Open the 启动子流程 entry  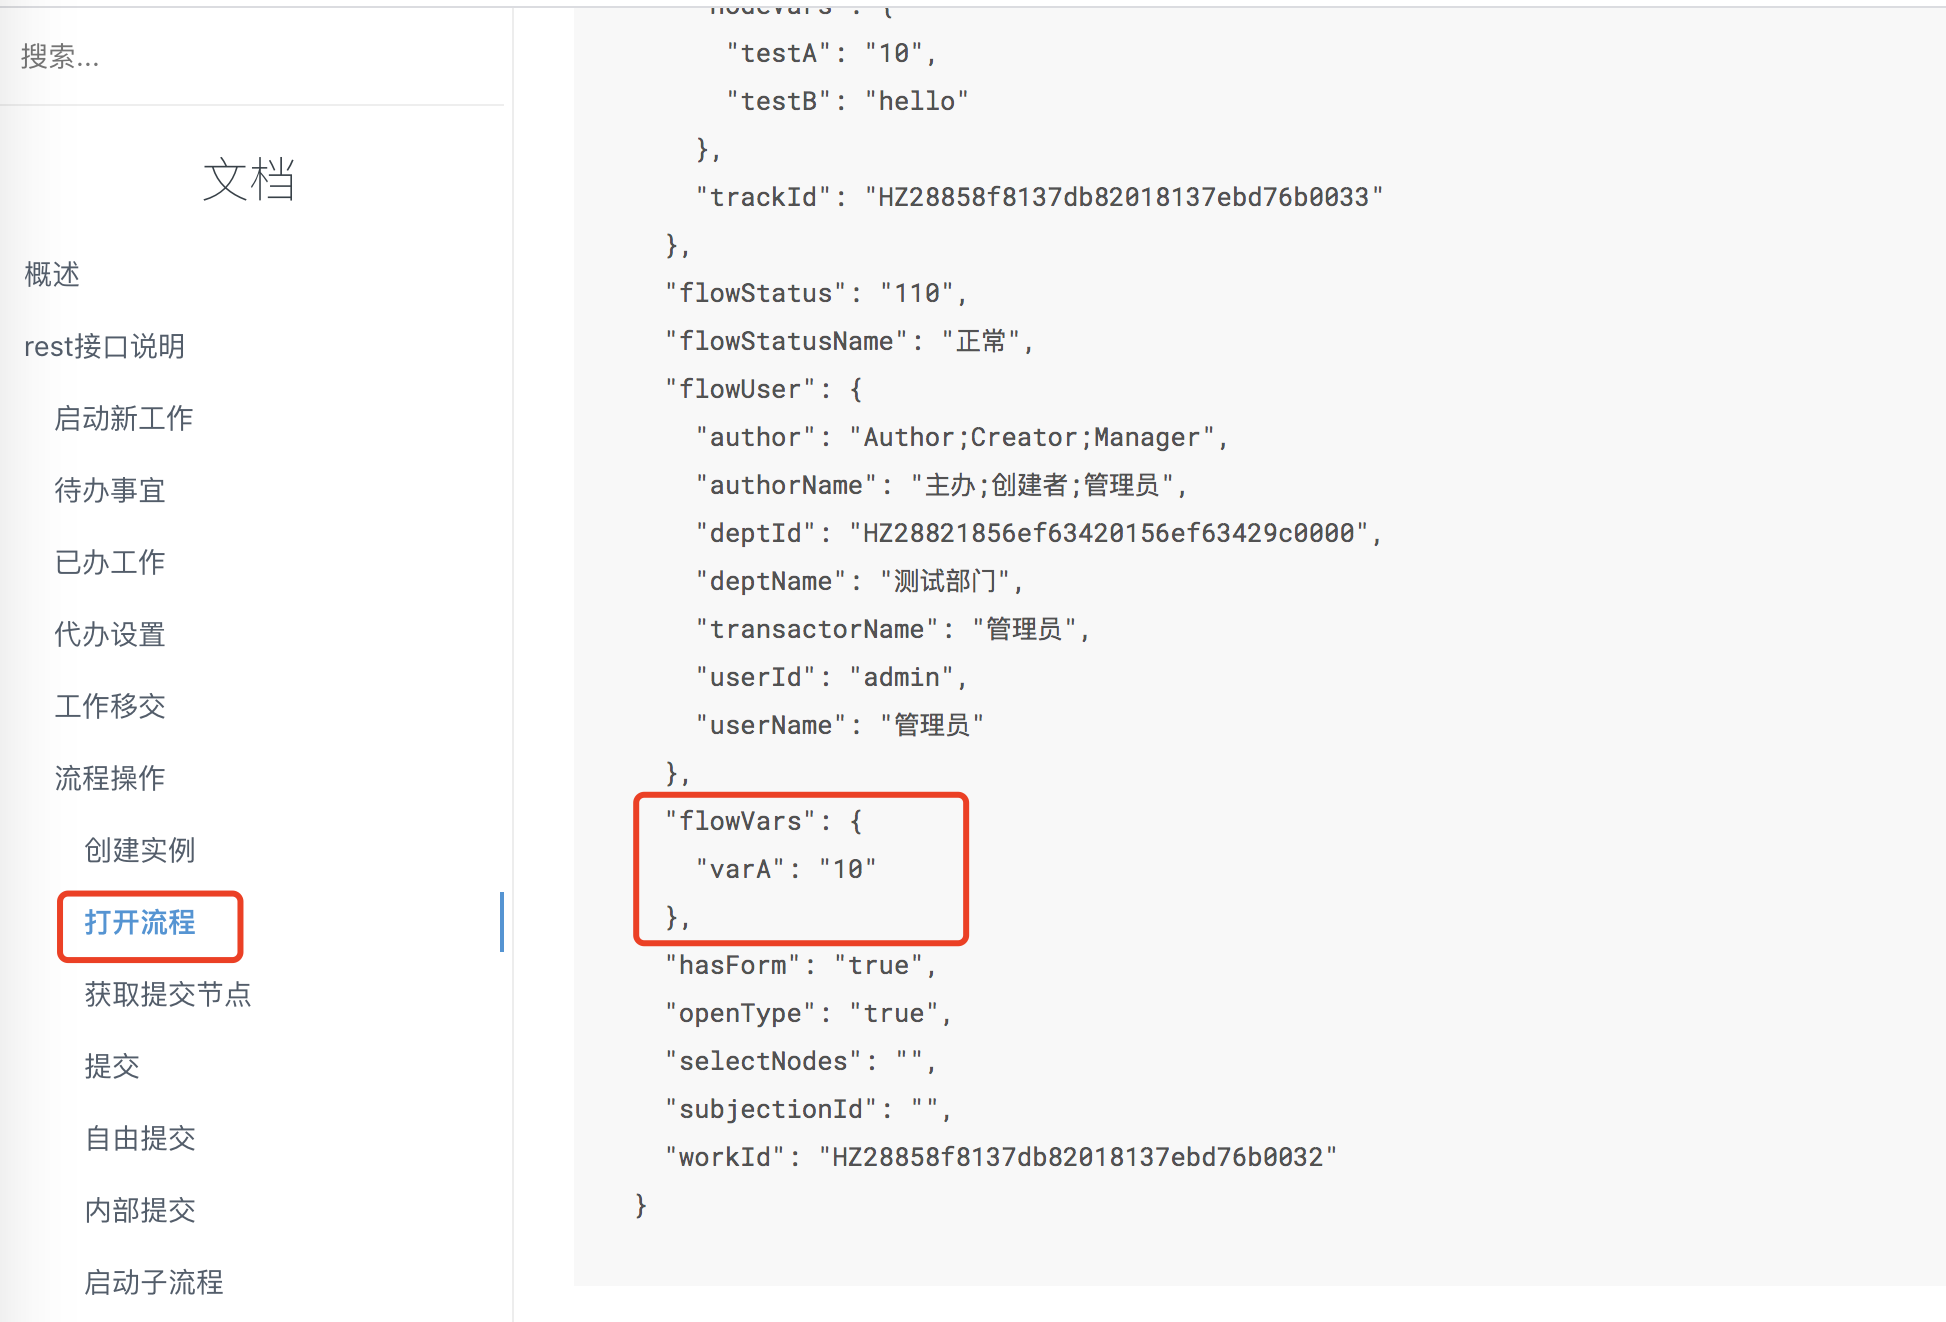pos(154,1282)
